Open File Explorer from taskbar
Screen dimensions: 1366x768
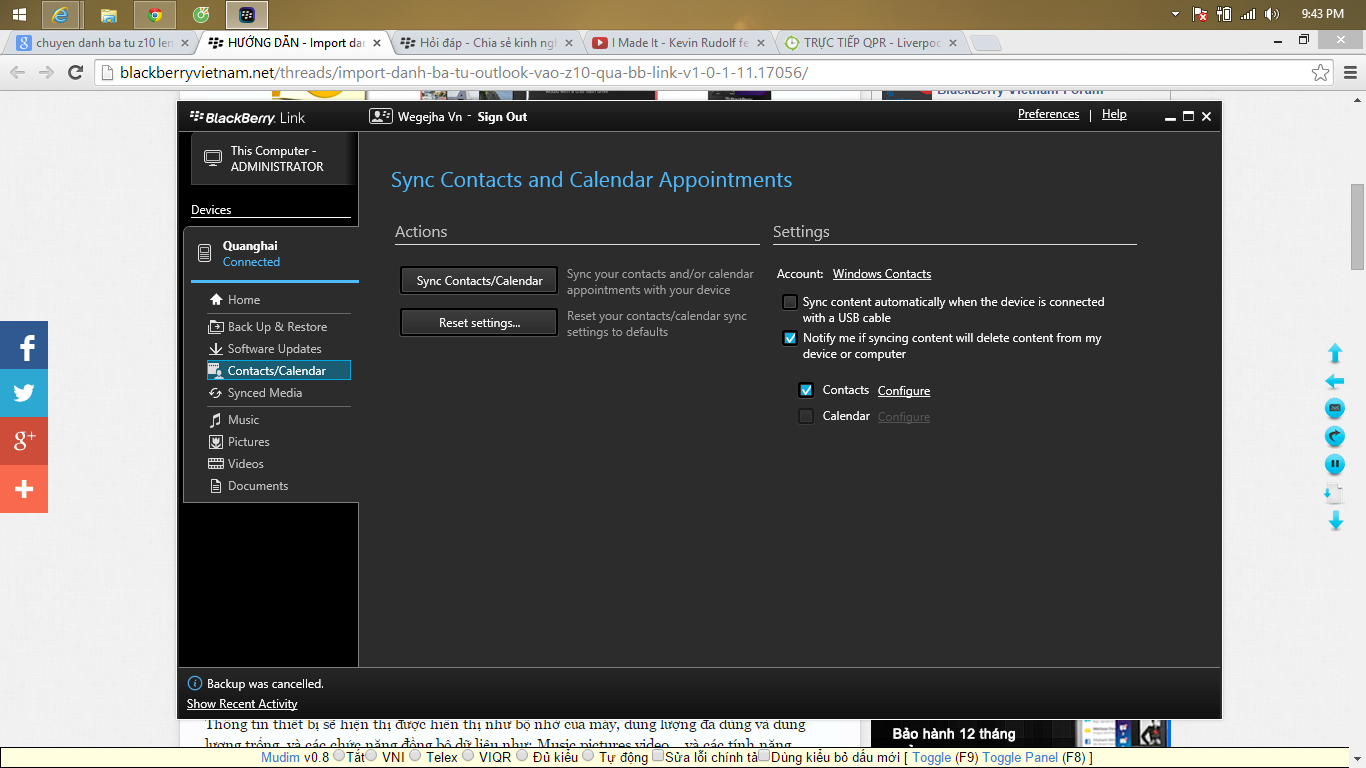[109, 14]
